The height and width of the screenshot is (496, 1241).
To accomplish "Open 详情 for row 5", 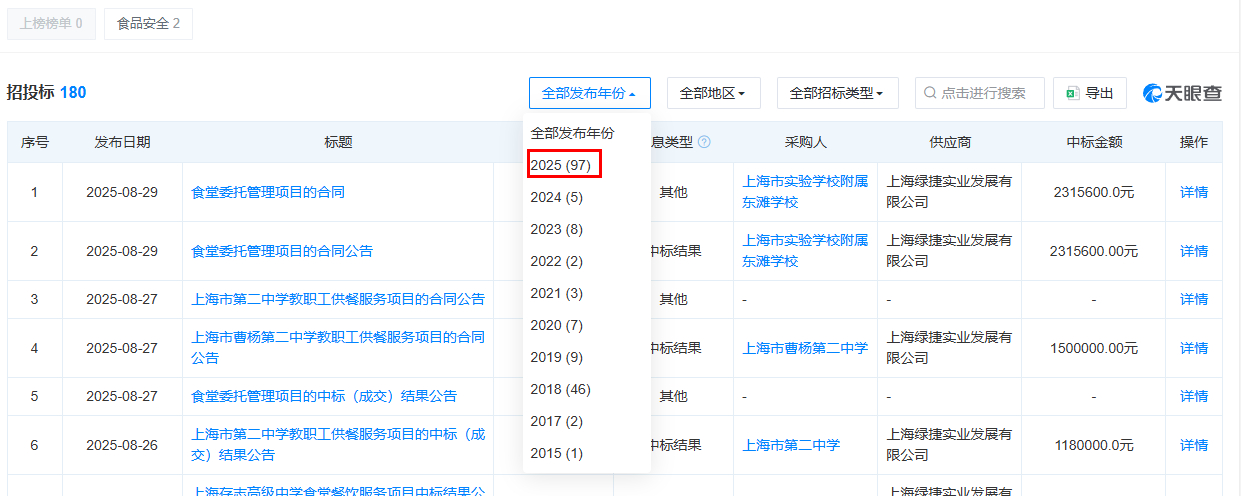I will tap(1194, 396).
